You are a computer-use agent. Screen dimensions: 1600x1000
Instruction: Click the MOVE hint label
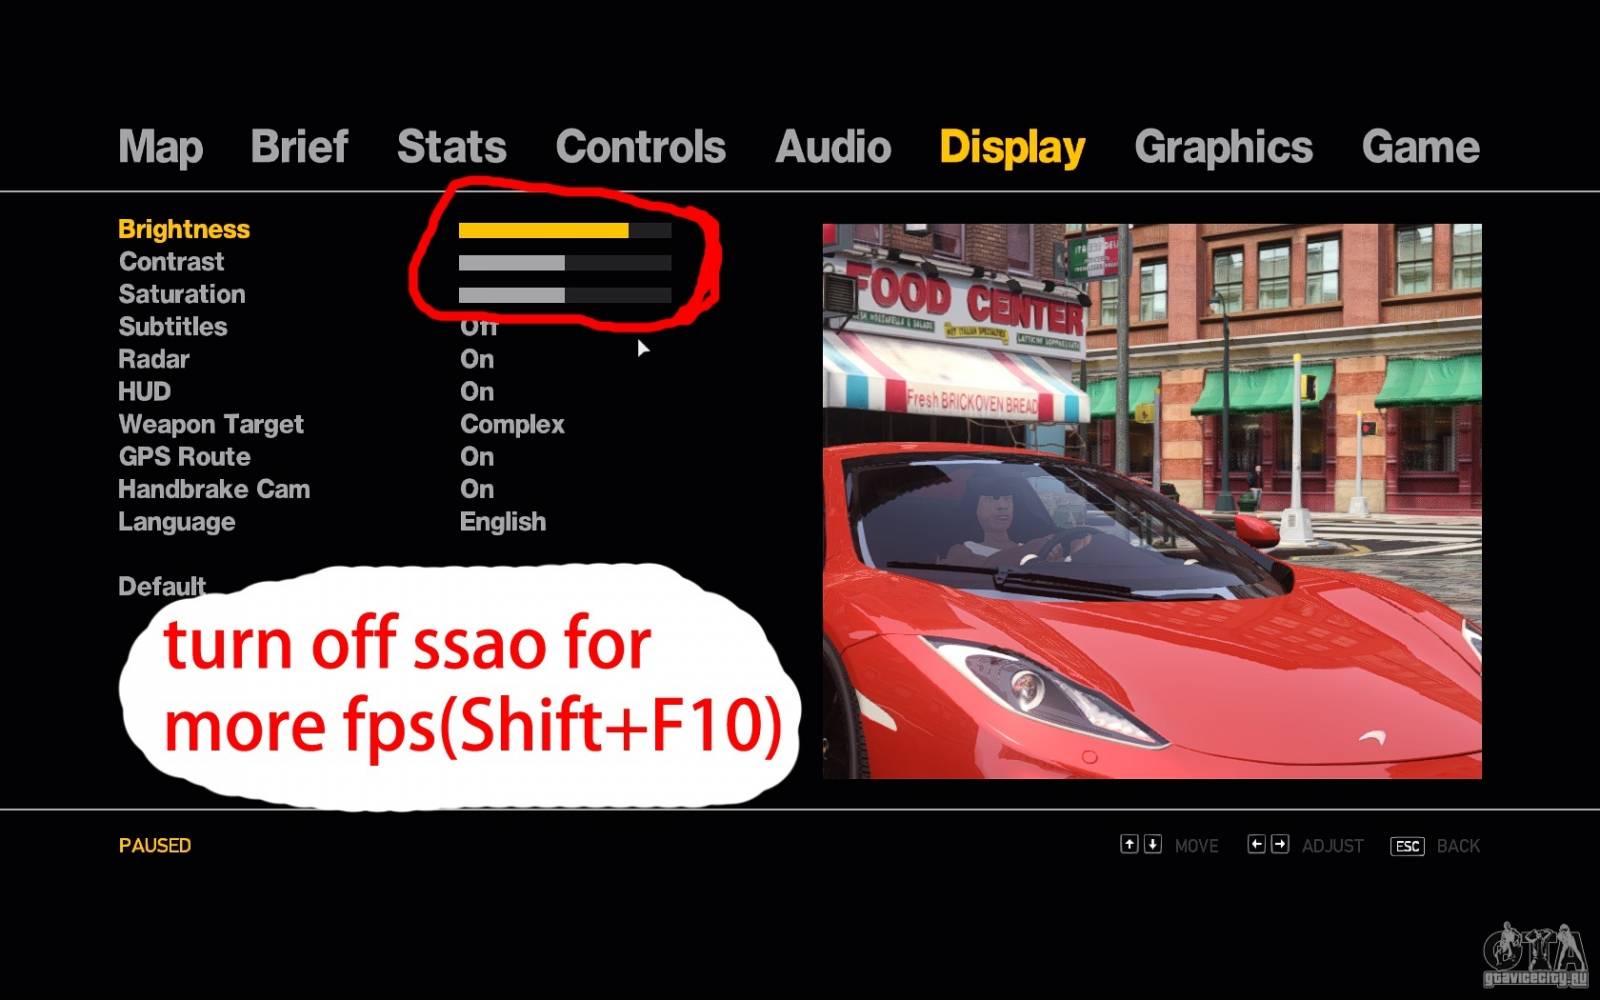pyautogui.click(x=1196, y=846)
